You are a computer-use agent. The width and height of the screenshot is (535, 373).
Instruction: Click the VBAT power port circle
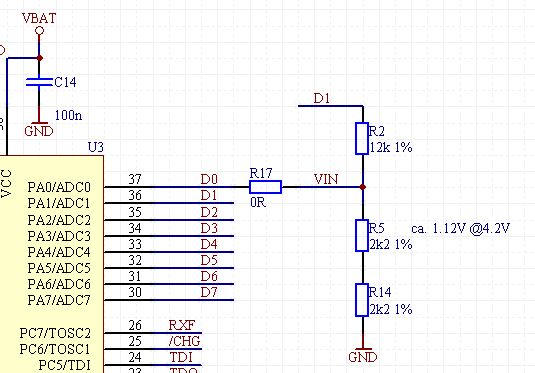tap(40, 31)
